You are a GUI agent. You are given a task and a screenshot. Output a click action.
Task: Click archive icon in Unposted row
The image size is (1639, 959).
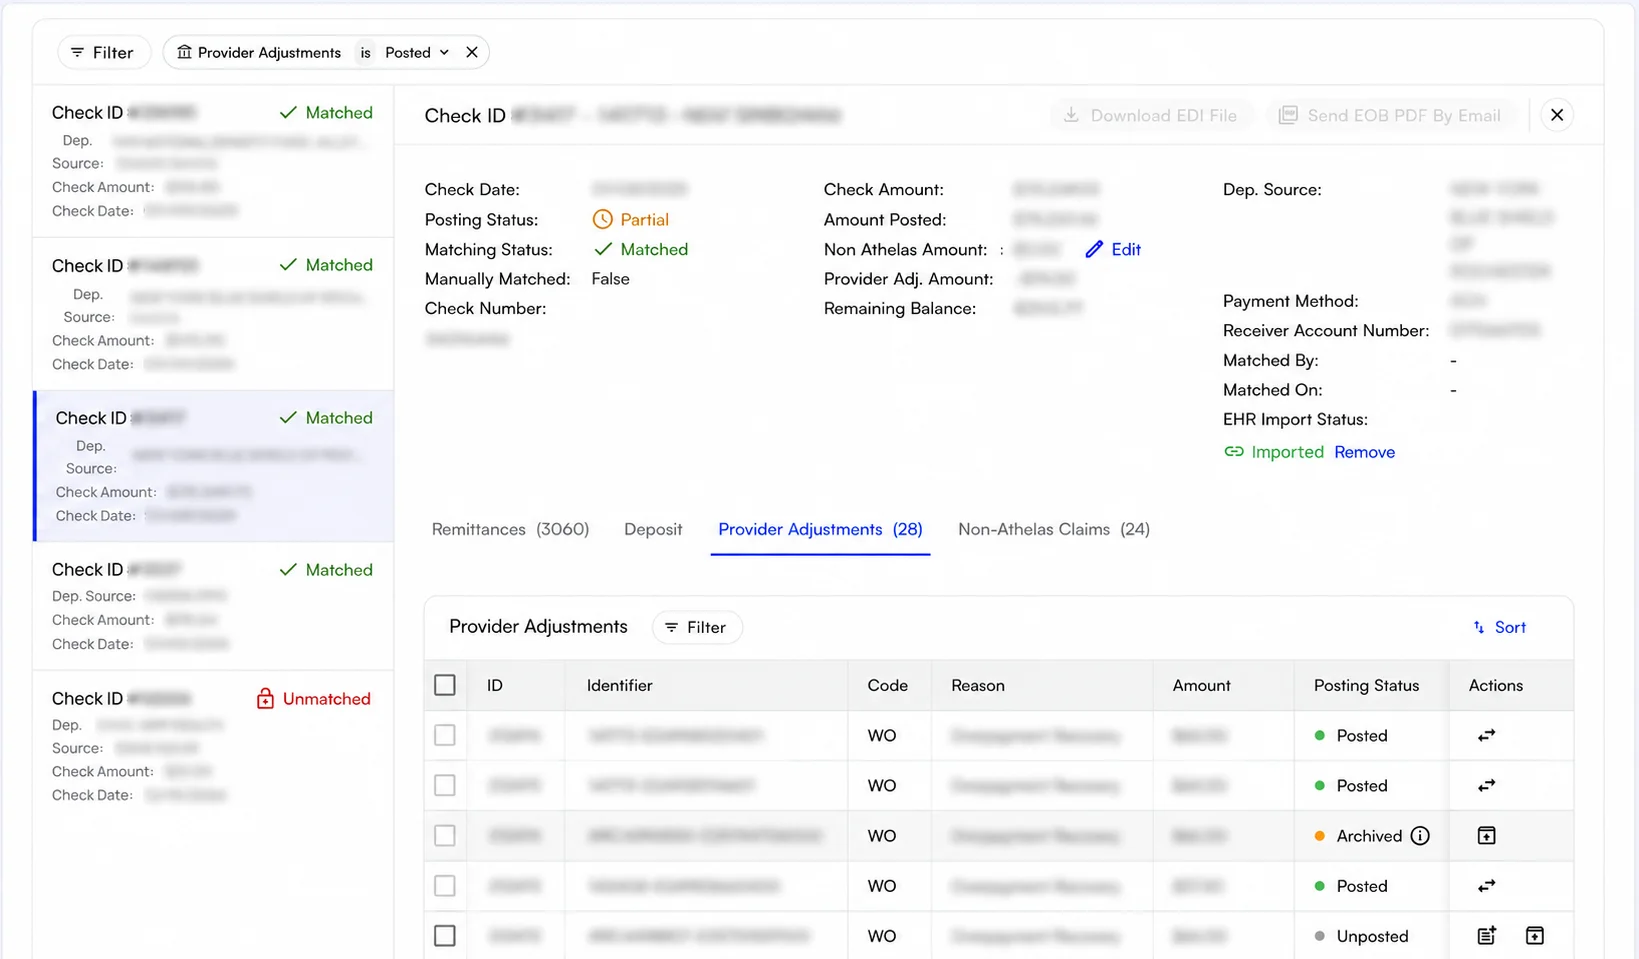1534,936
